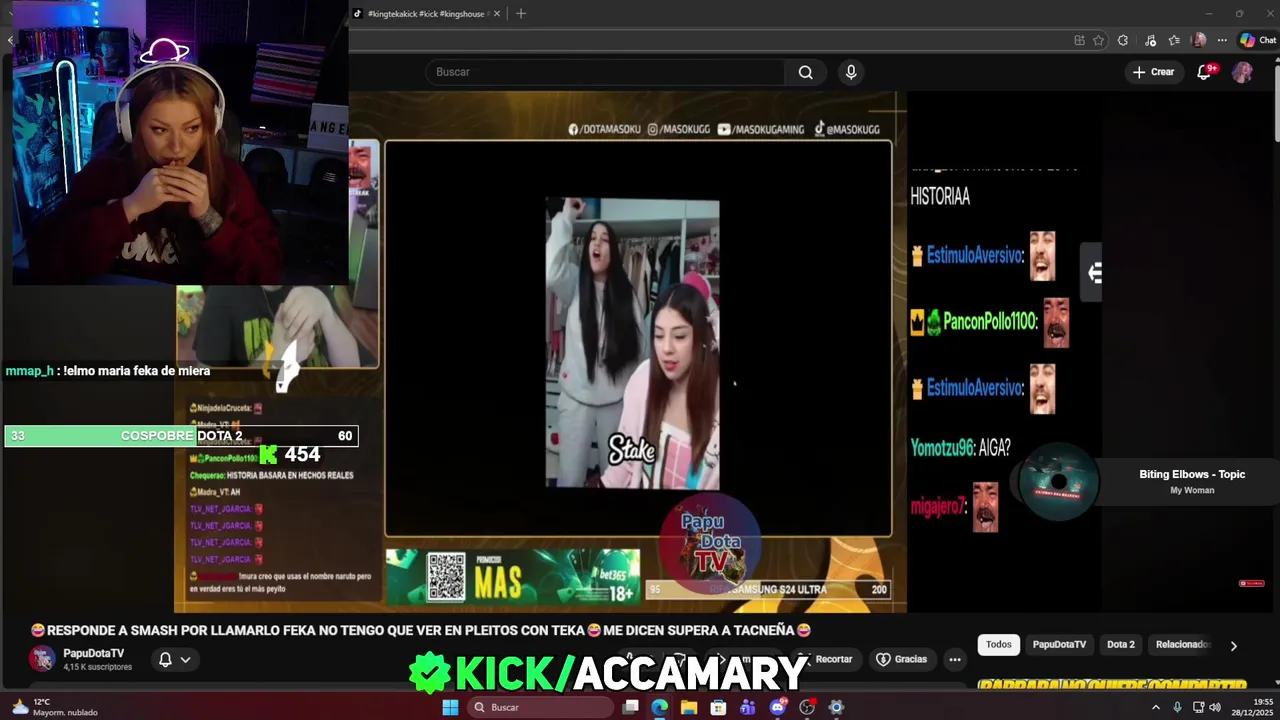Open Microsoft Edge from taskbar

click(659, 707)
